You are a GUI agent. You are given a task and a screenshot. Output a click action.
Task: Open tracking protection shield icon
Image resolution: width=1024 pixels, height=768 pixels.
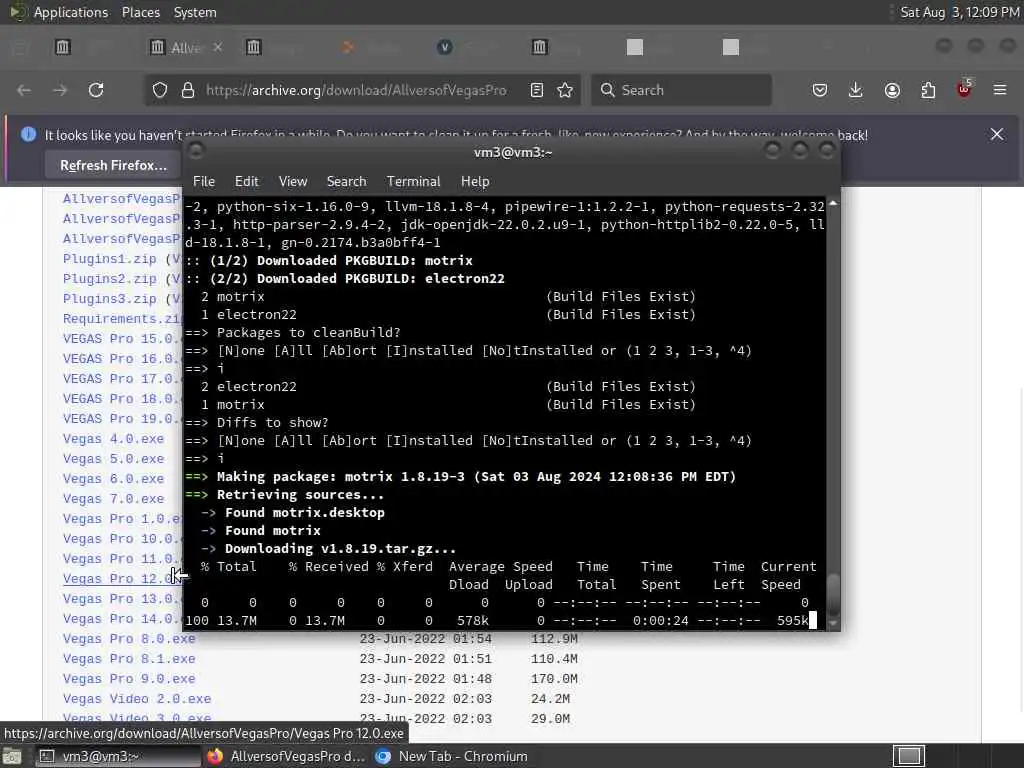click(x=160, y=90)
